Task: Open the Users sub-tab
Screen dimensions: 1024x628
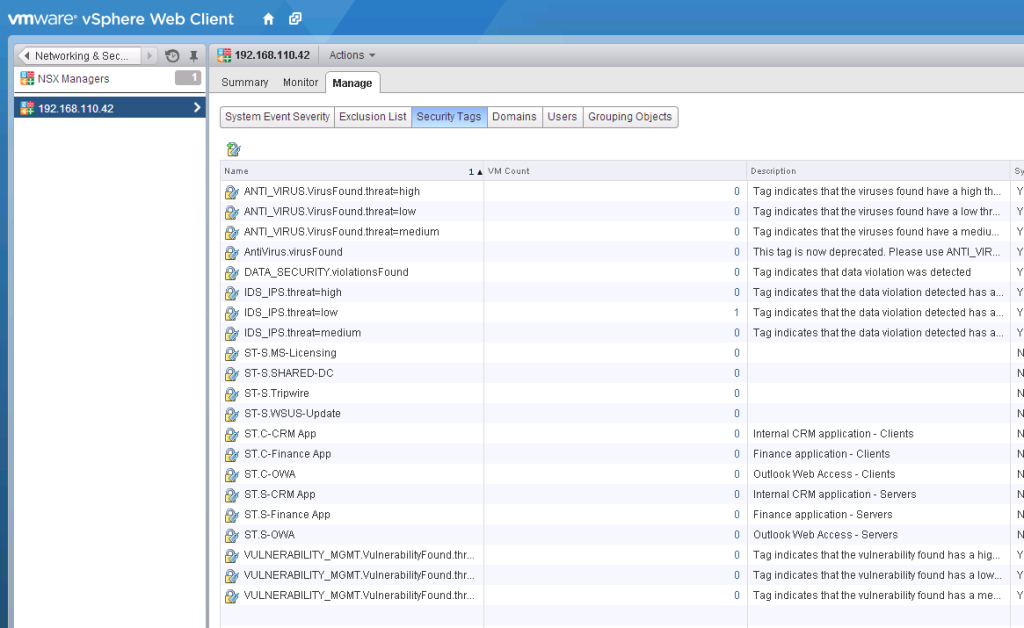Action: [x=562, y=117]
